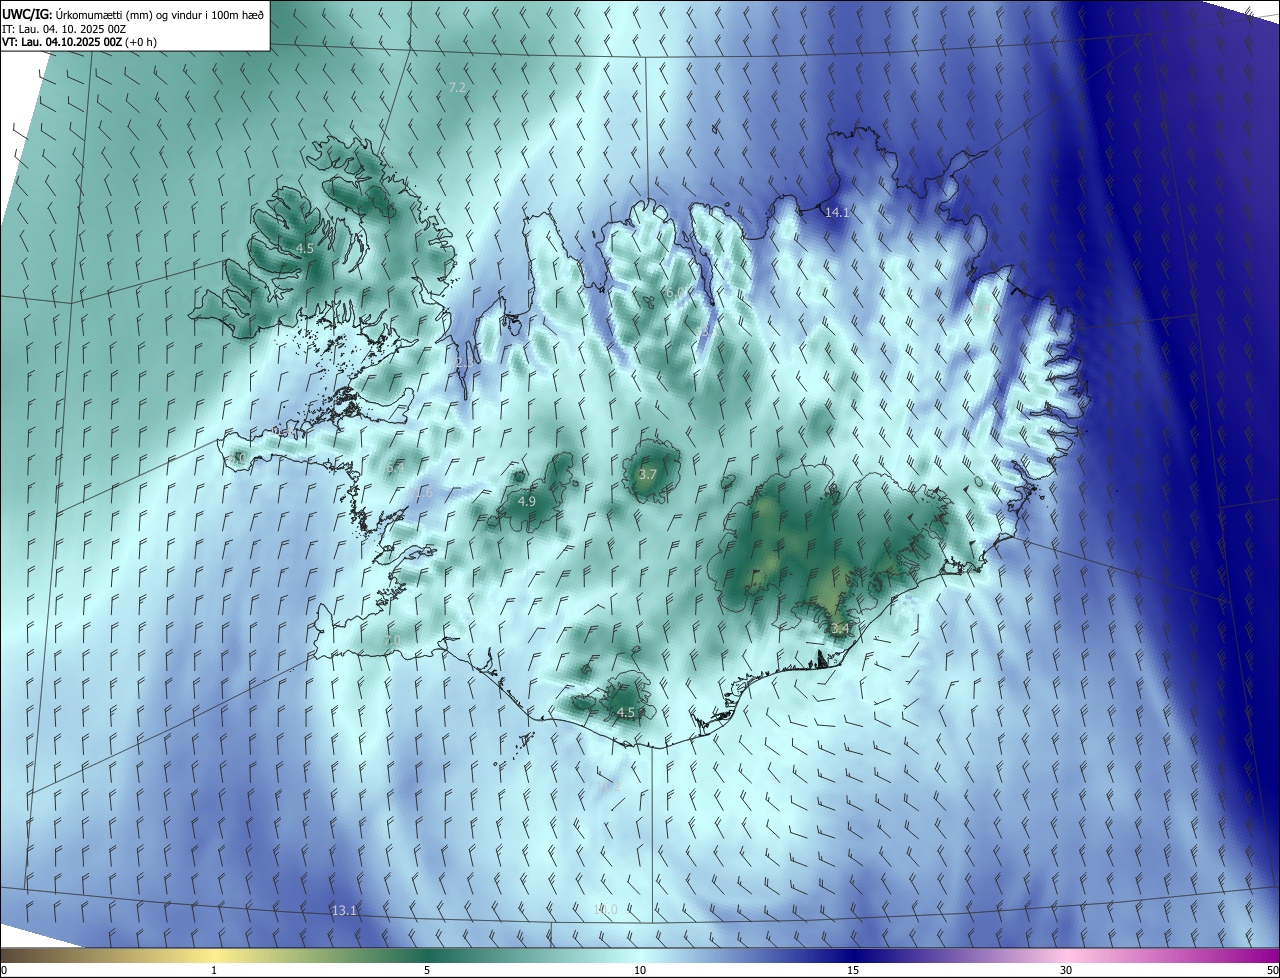Click the "4.9" value in the west-central highlands
The image size is (1280, 978).
tap(526, 501)
